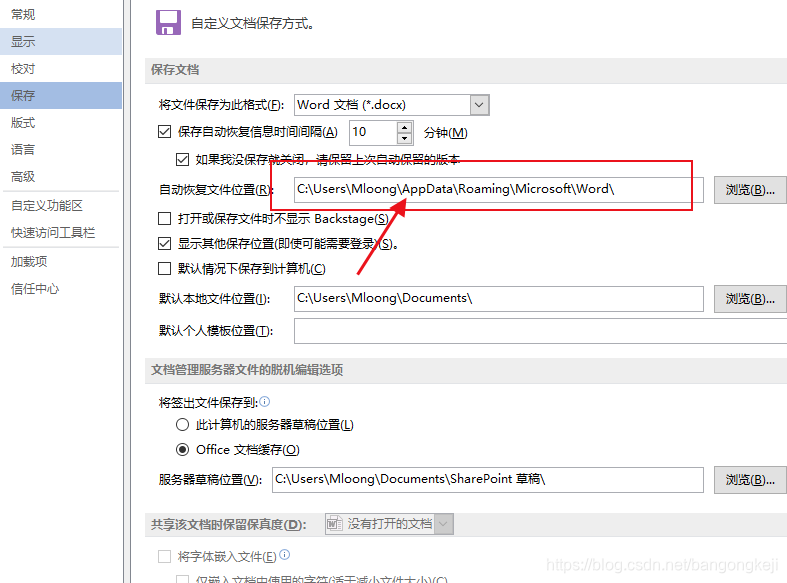This screenshot has height=583, width=787.
Task: Open the 没有打开的文档 dropdown
Action: [x=389, y=524]
